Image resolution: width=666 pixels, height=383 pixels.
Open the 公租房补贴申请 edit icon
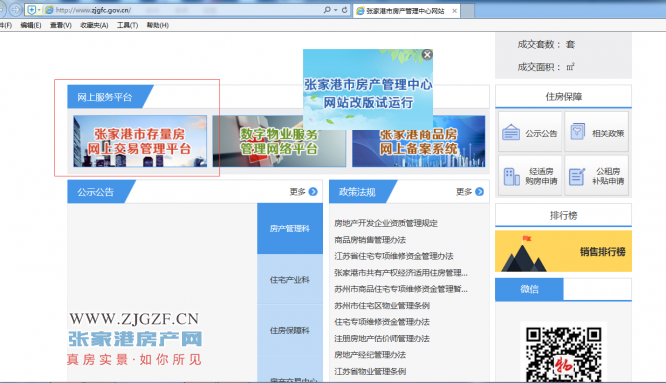click(x=577, y=177)
